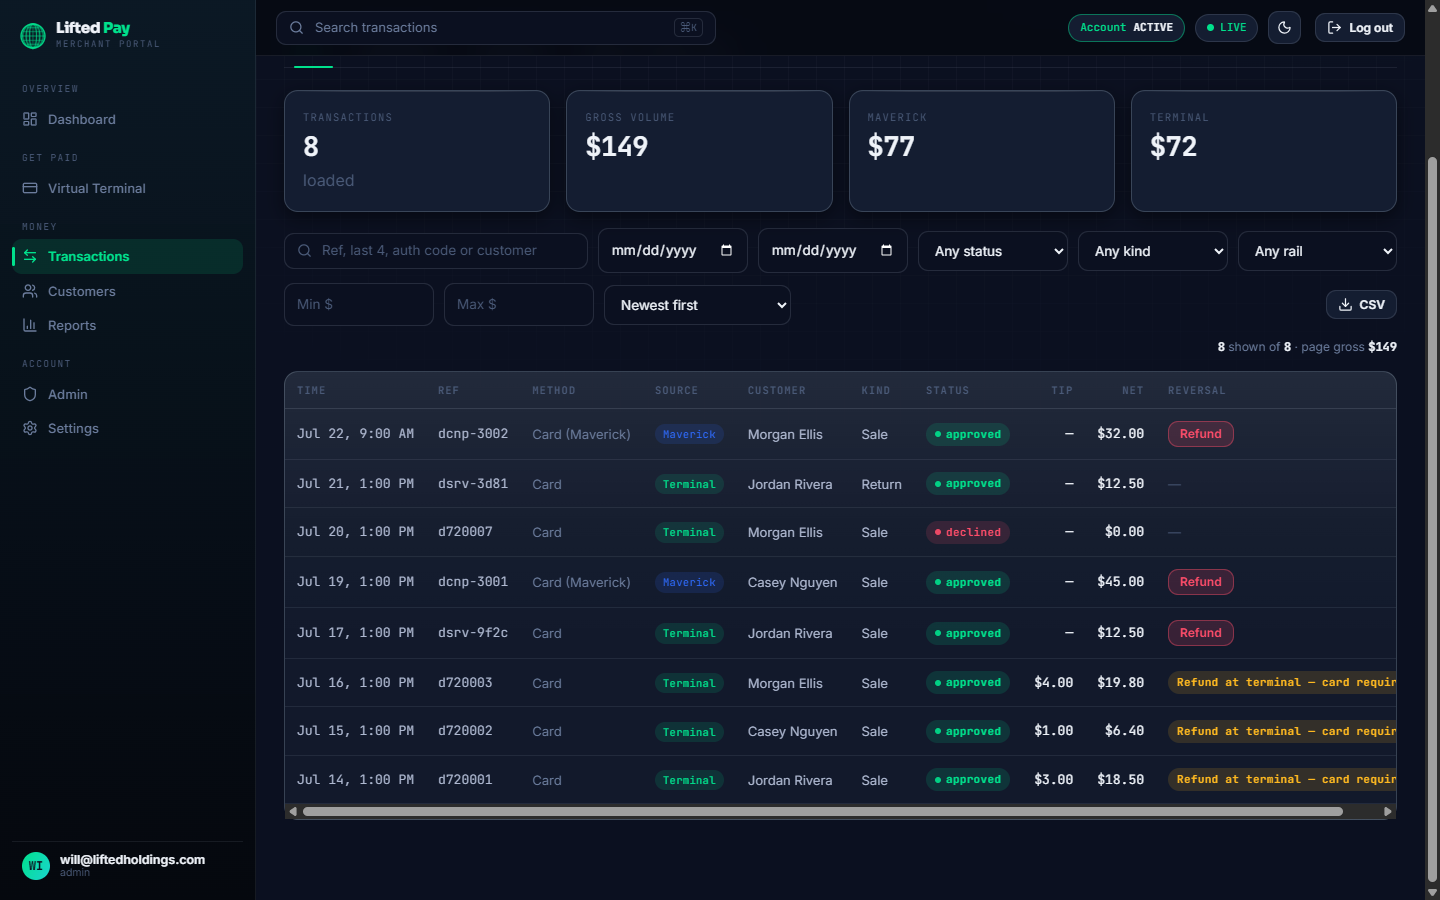Select Transactions in sidebar
The image size is (1440, 900).
point(127,256)
